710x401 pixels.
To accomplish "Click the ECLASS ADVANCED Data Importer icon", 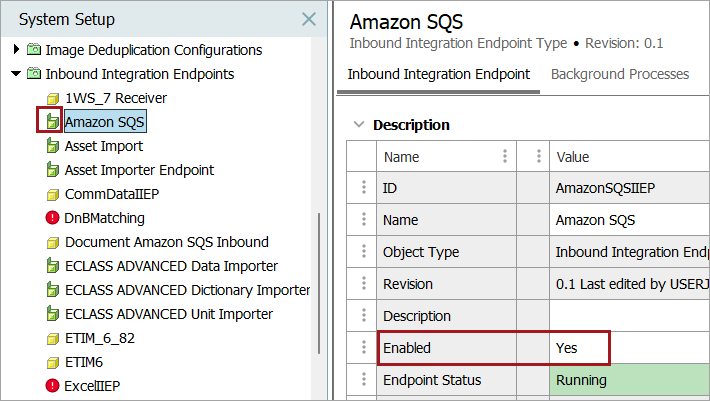I will (x=52, y=266).
